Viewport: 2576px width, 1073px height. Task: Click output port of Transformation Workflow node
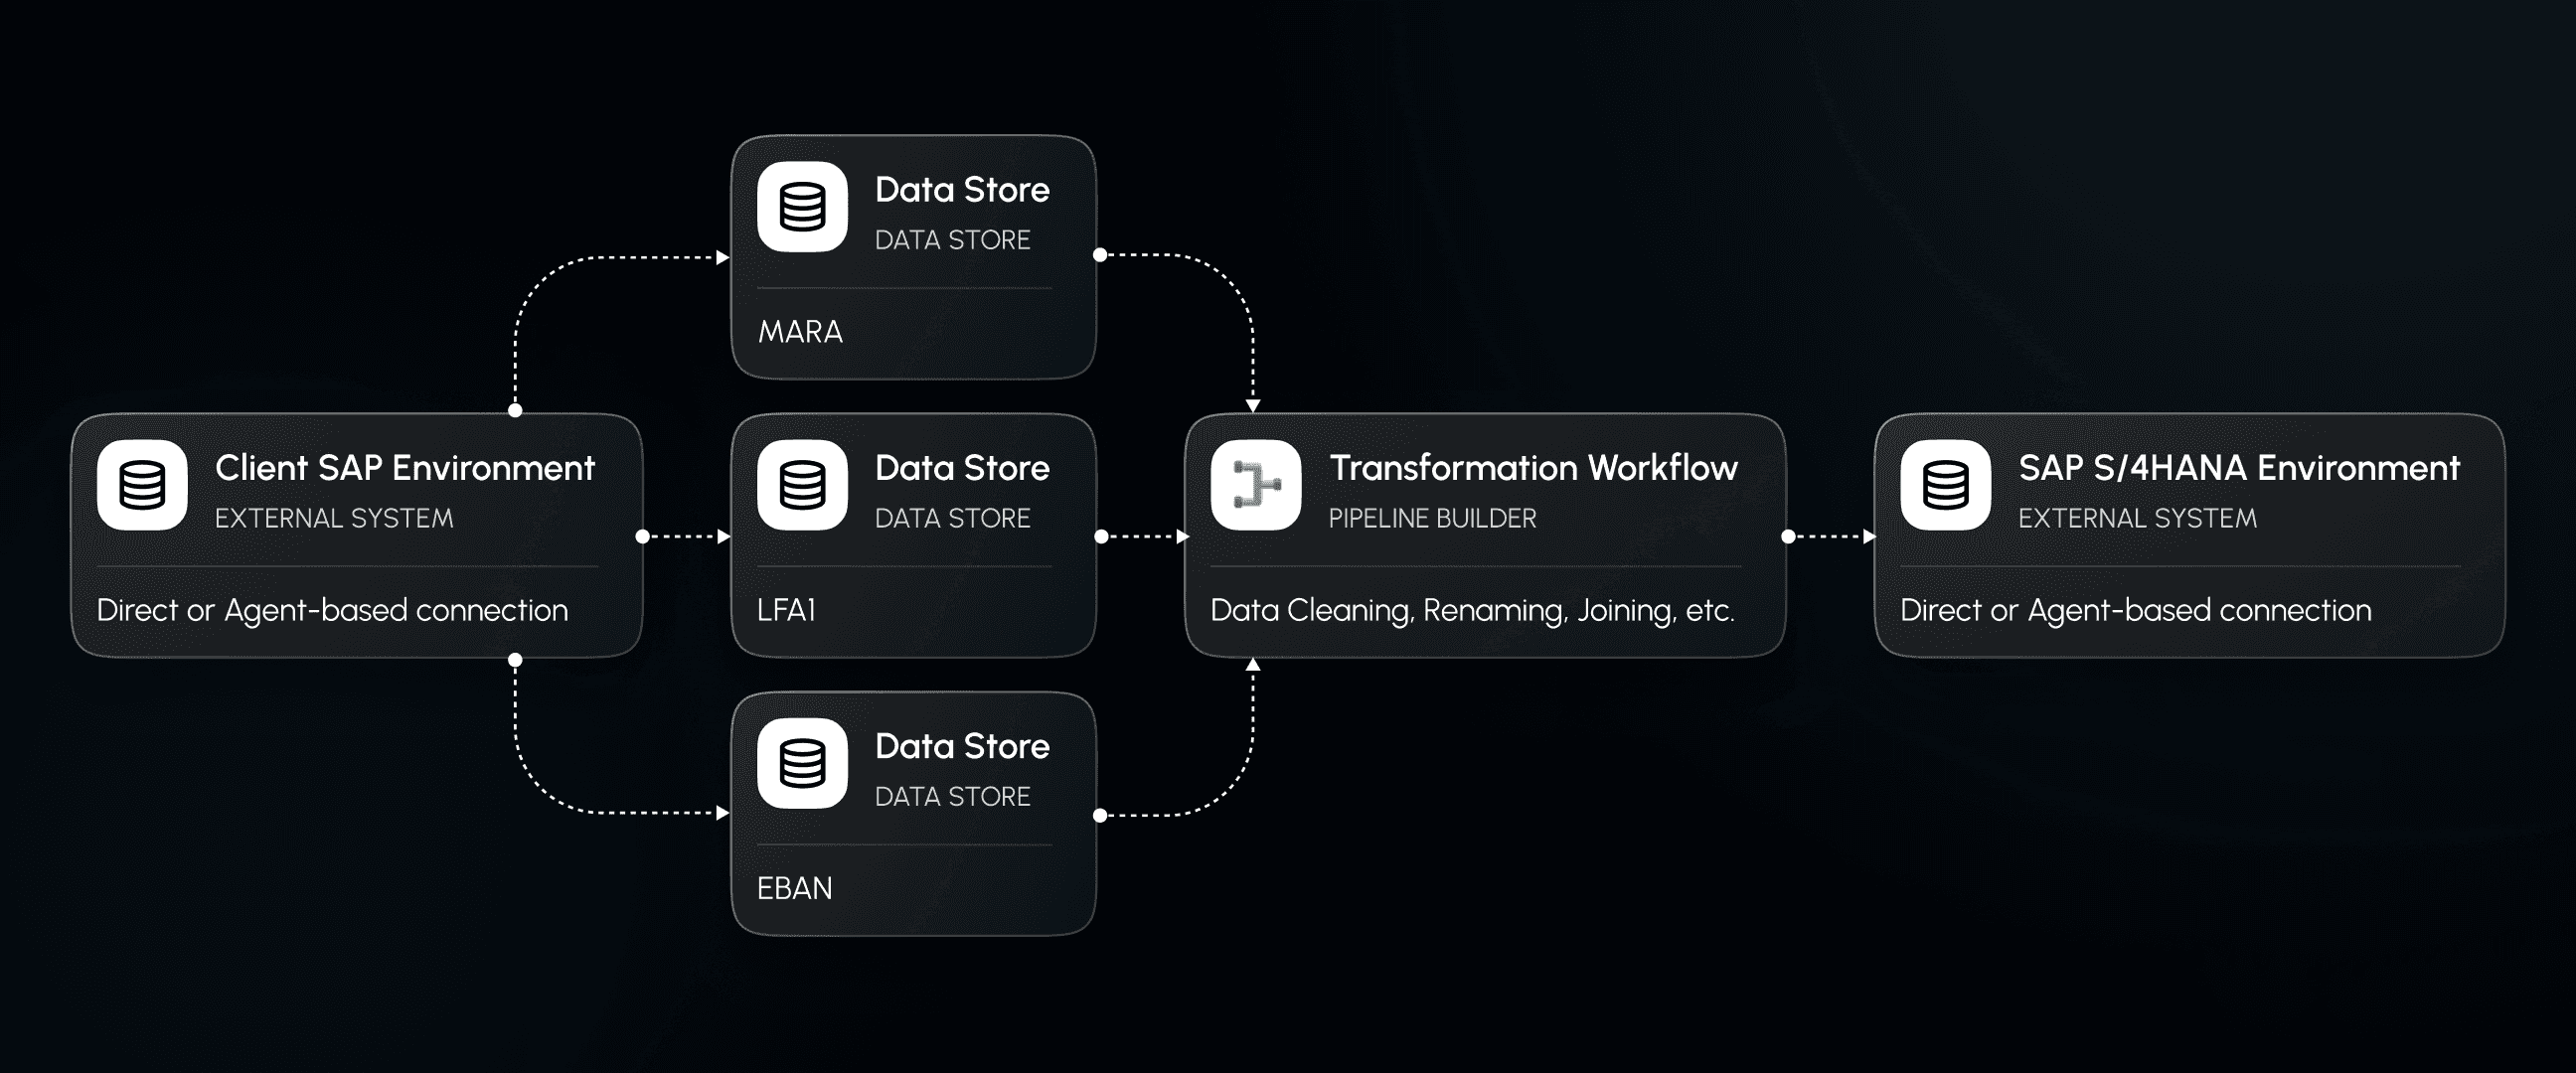[1788, 537]
